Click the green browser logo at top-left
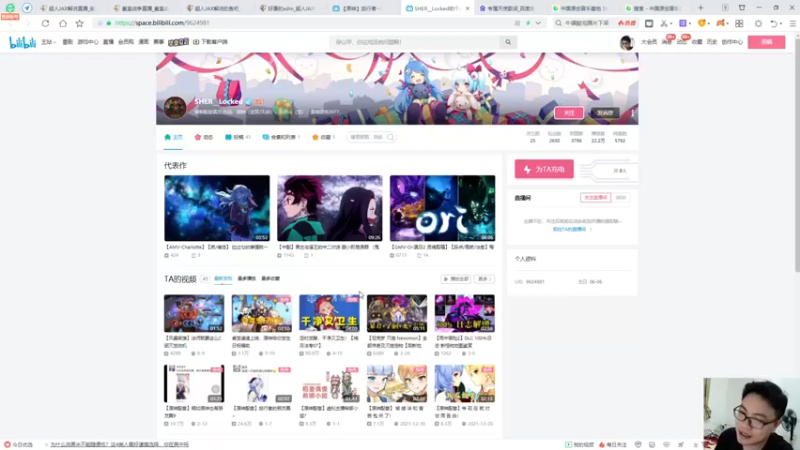Screen dimensions: 800x450 coord(10,8)
